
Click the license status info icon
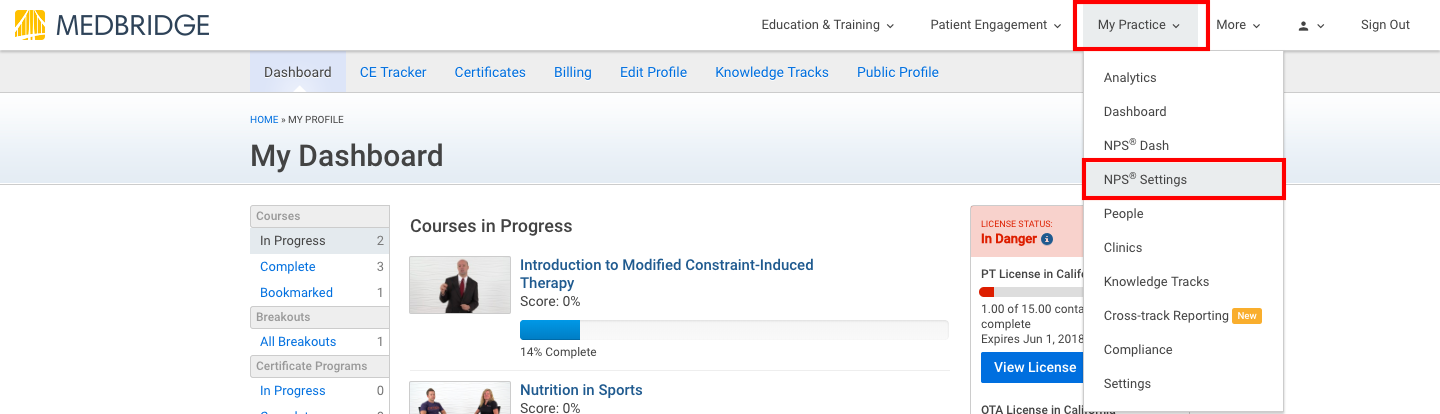point(1047,240)
